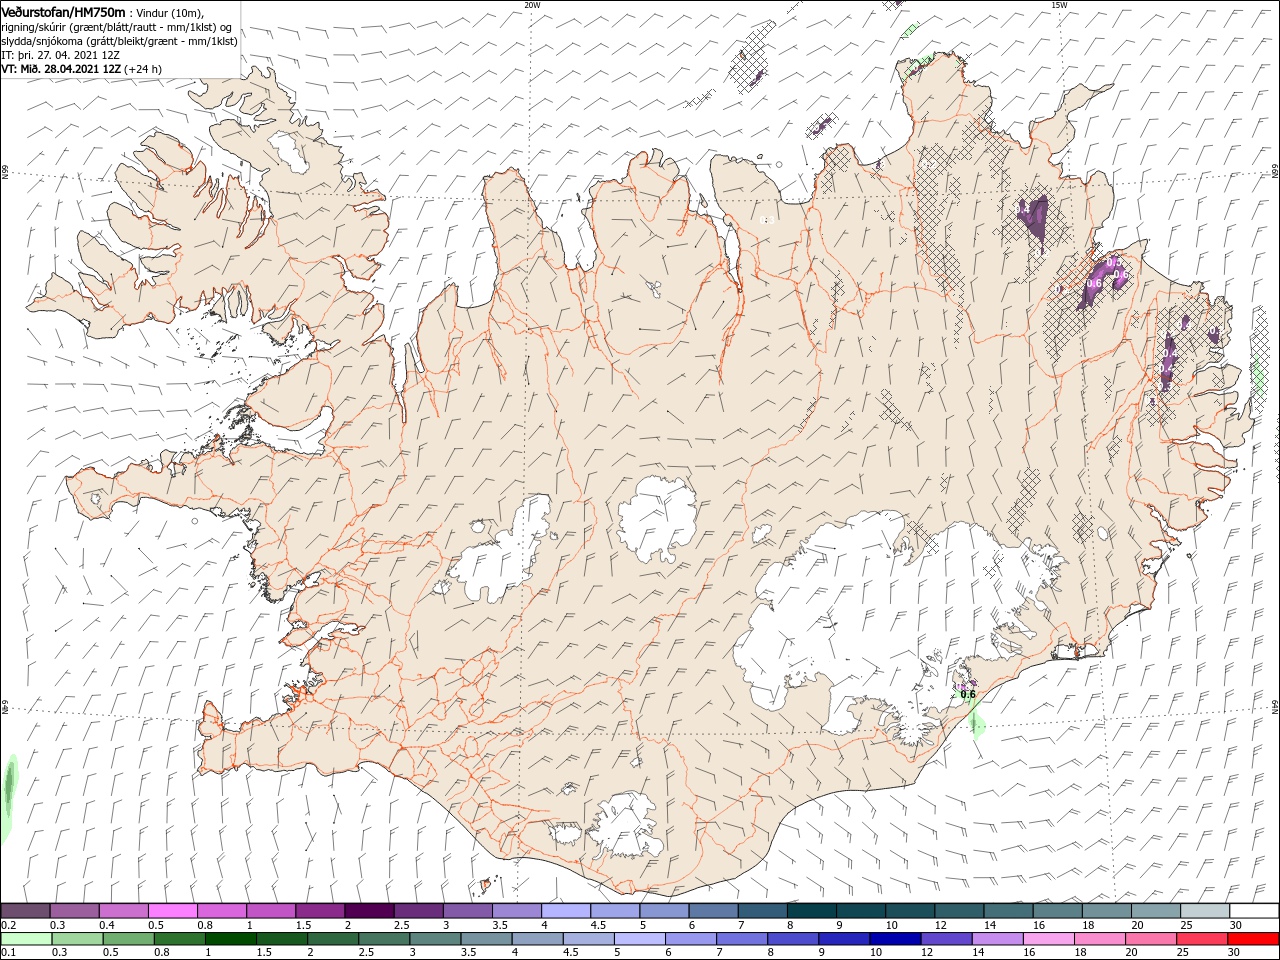Pick the 4 grey-blue rain scale swatch
The image size is (1280, 960).
pyautogui.click(x=538, y=939)
